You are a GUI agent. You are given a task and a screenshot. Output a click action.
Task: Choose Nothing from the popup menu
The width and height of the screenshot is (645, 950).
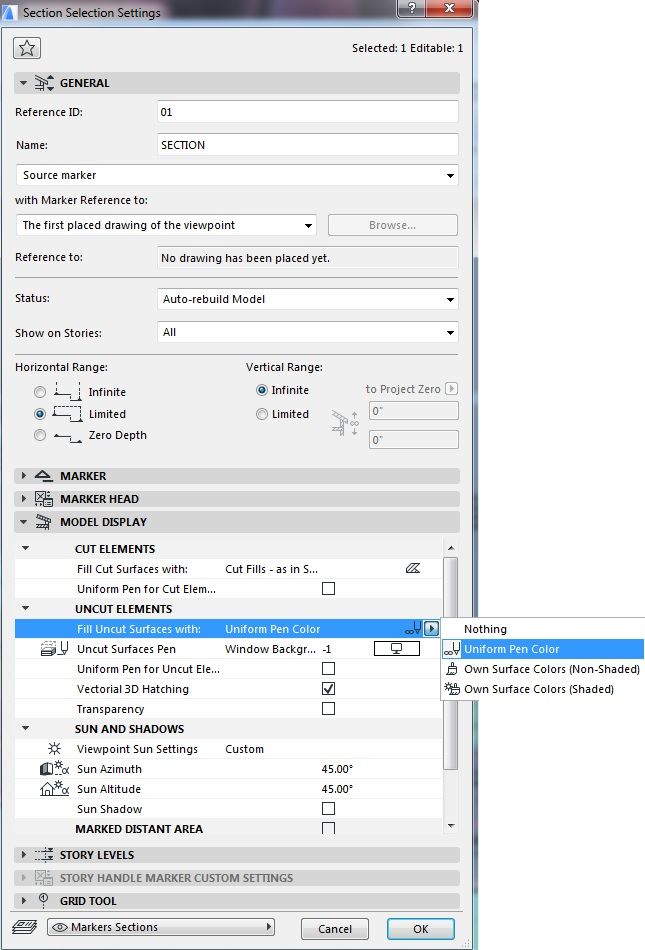tap(543, 629)
